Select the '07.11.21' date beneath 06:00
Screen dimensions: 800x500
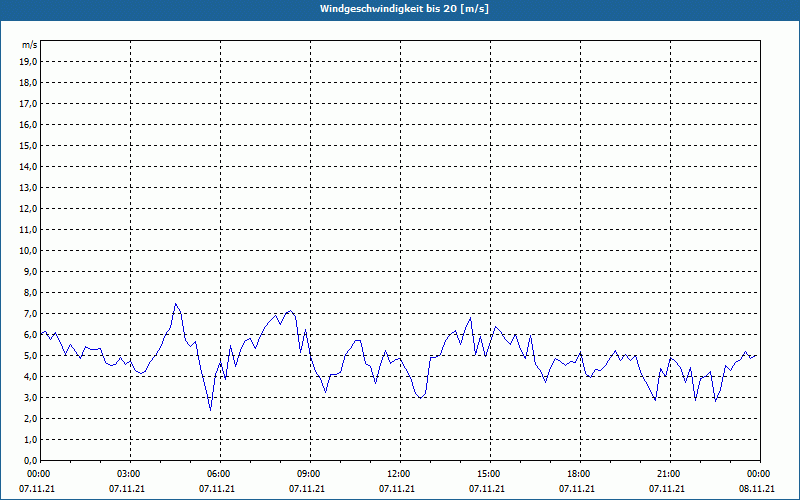click(x=217, y=489)
